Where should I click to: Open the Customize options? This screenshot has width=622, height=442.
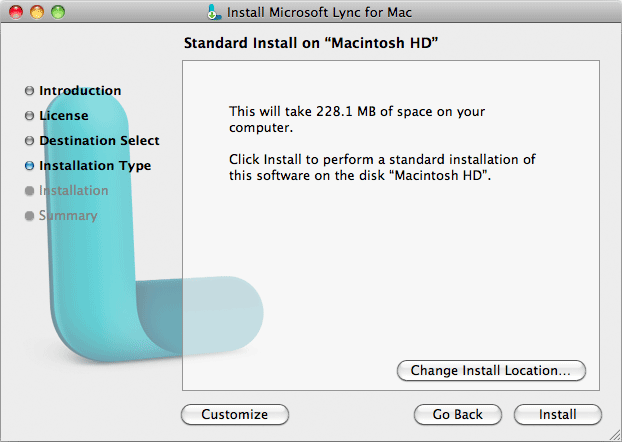(x=235, y=415)
